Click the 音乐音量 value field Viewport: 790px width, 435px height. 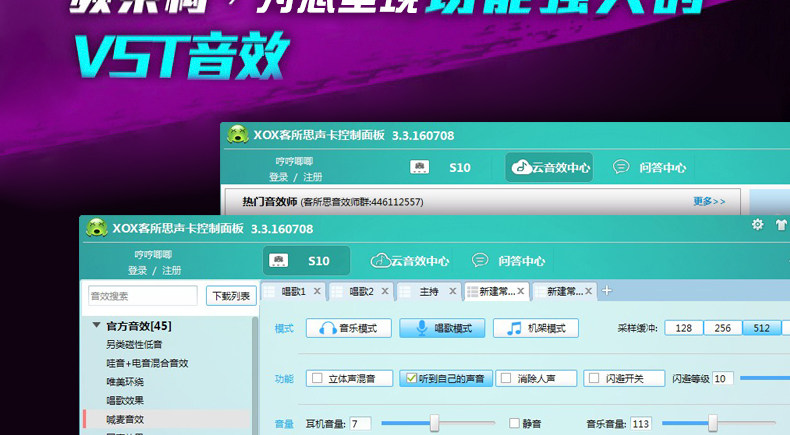[641, 424]
